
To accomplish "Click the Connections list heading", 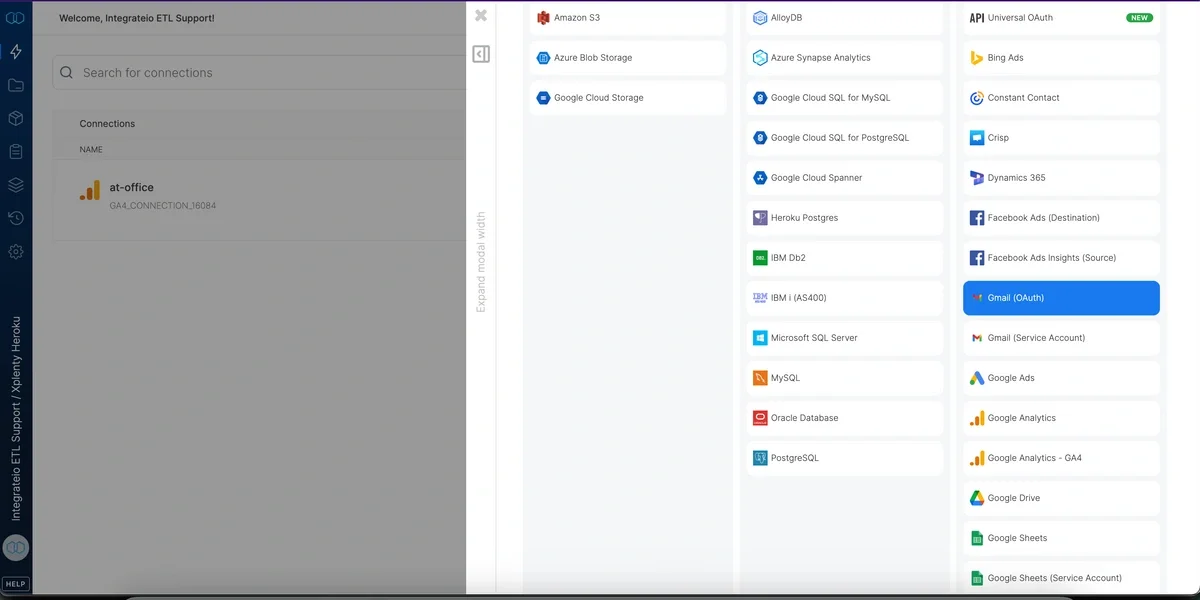I will pyautogui.click(x=107, y=124).
